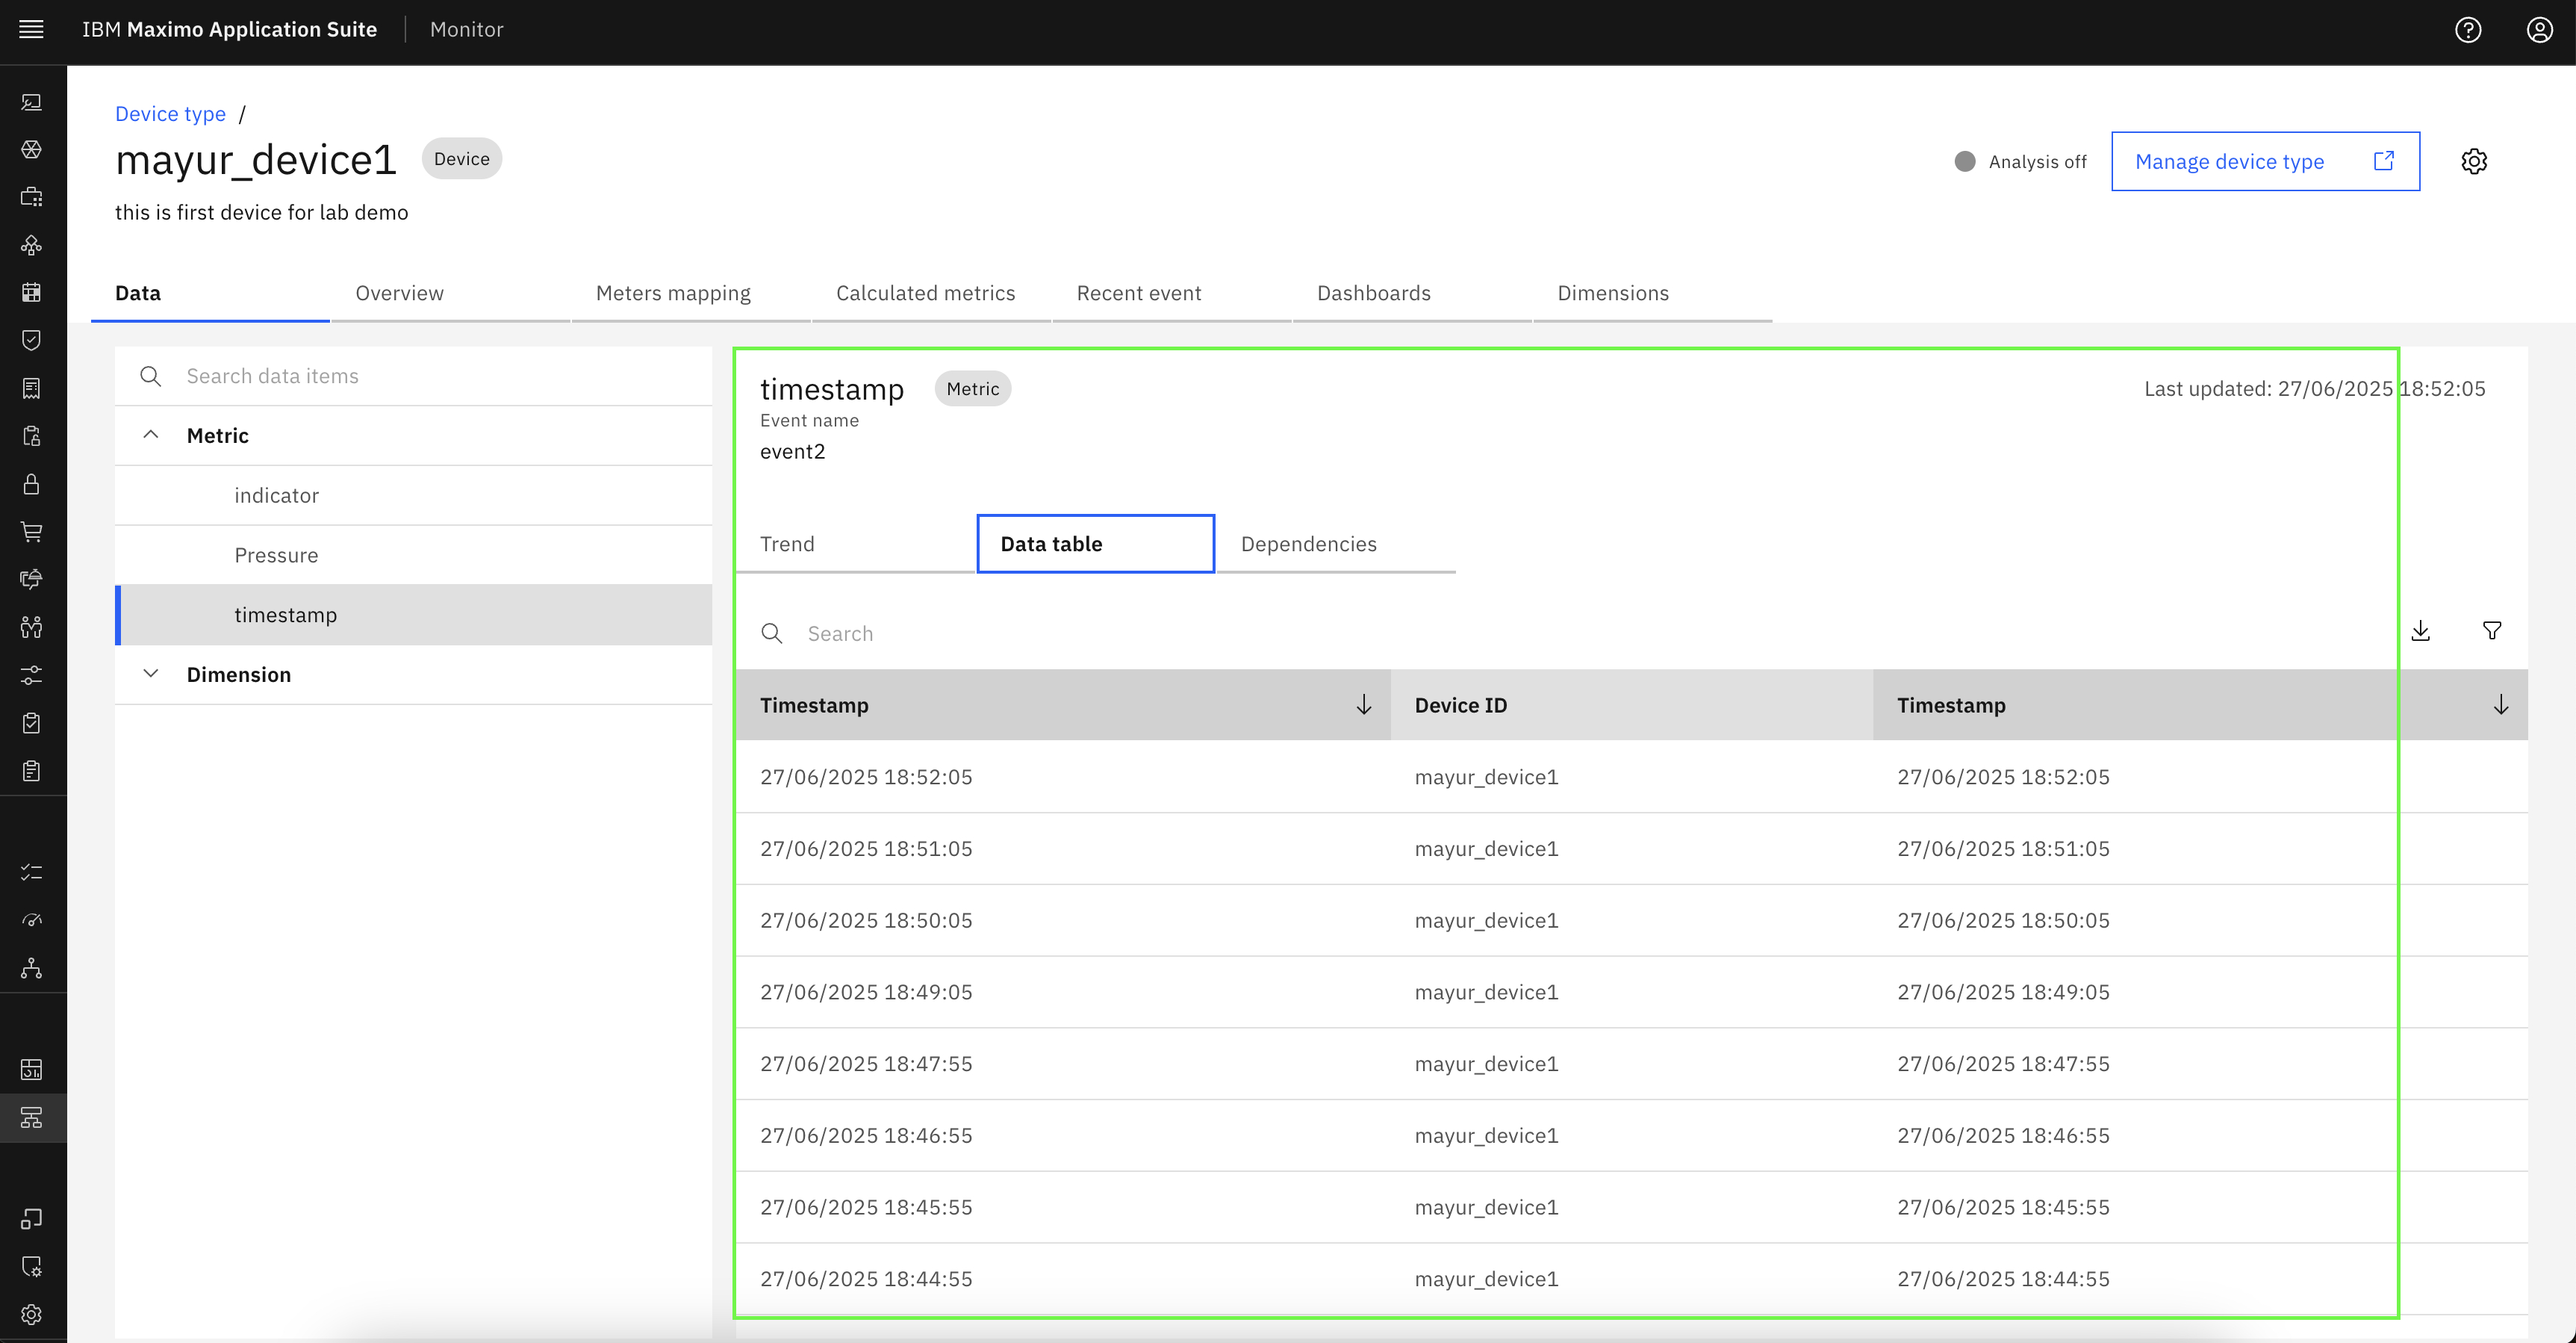Switch to the Data tab
Viewport: 2576px width, 1343px height.
[210, 294]
